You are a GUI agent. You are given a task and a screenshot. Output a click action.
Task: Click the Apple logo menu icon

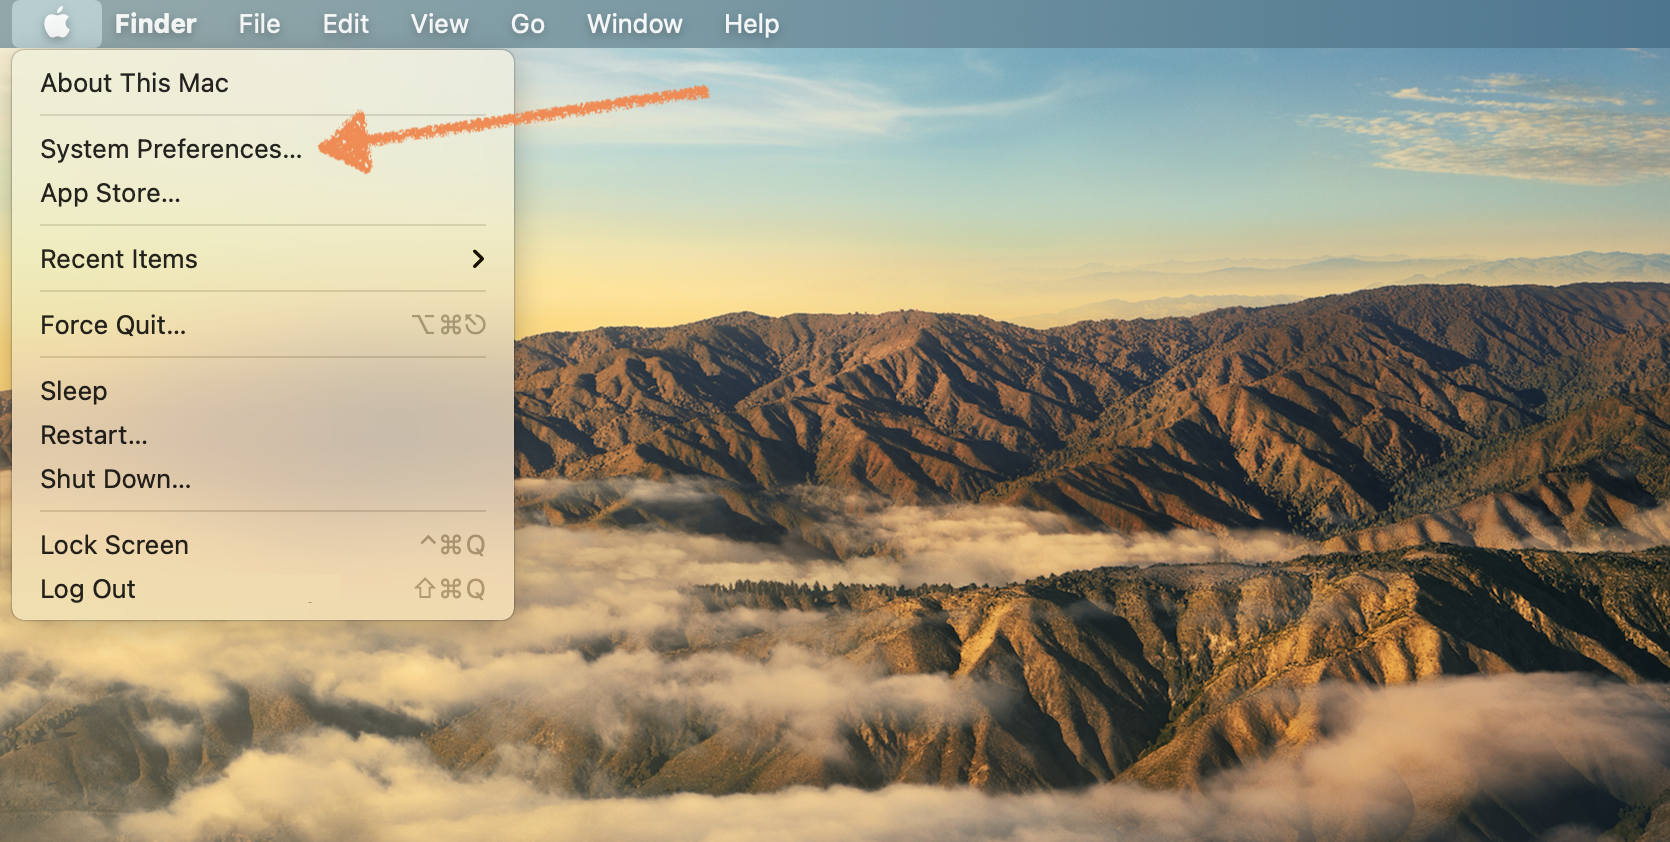click(57, 23)
